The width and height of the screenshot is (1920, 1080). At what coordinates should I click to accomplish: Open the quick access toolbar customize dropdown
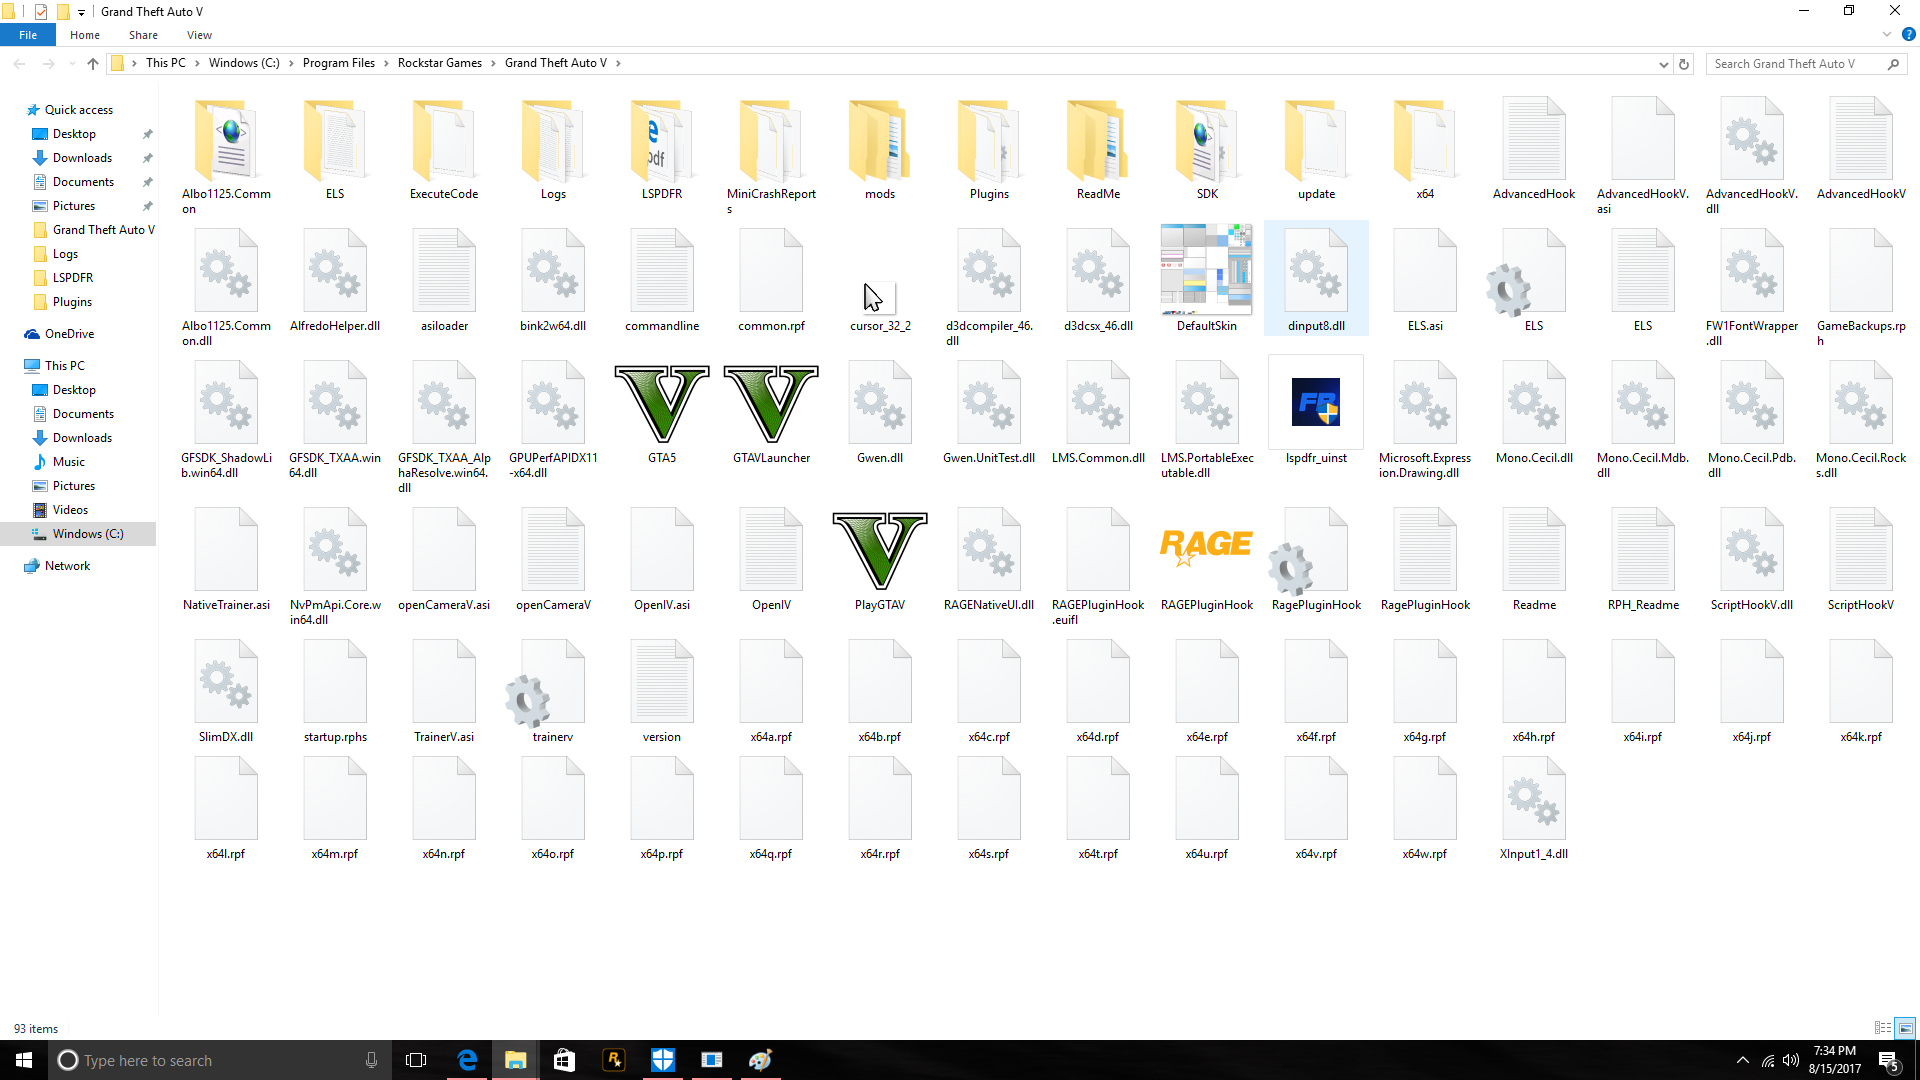(82, 12)
